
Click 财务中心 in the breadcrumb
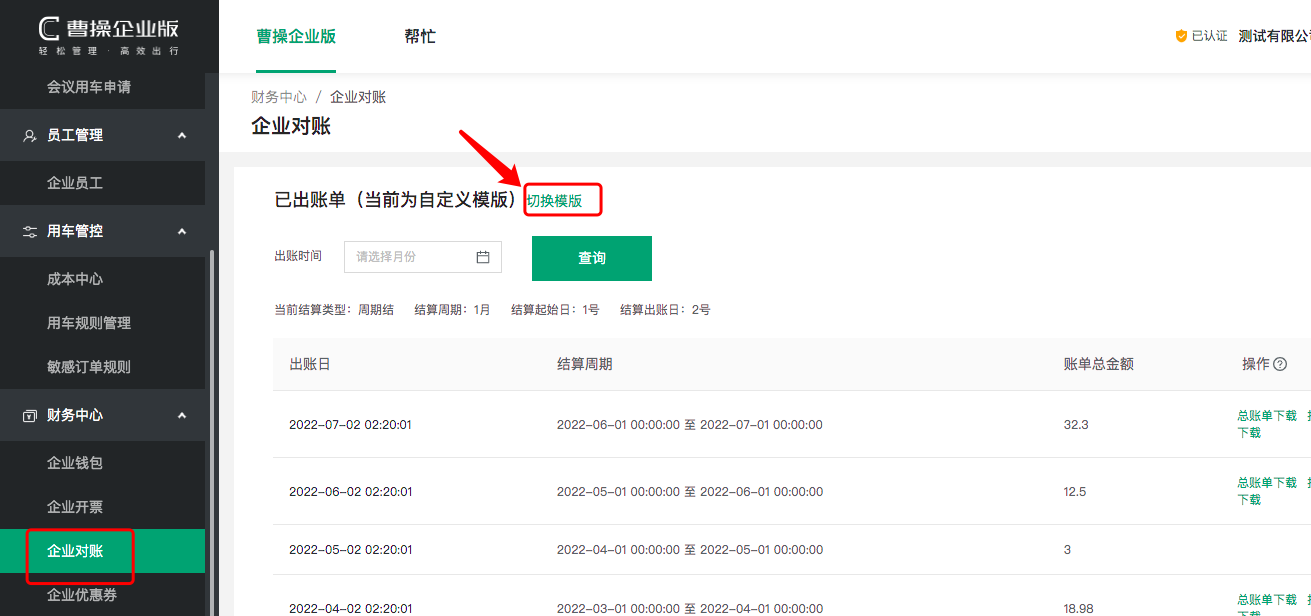coord(279,97)
